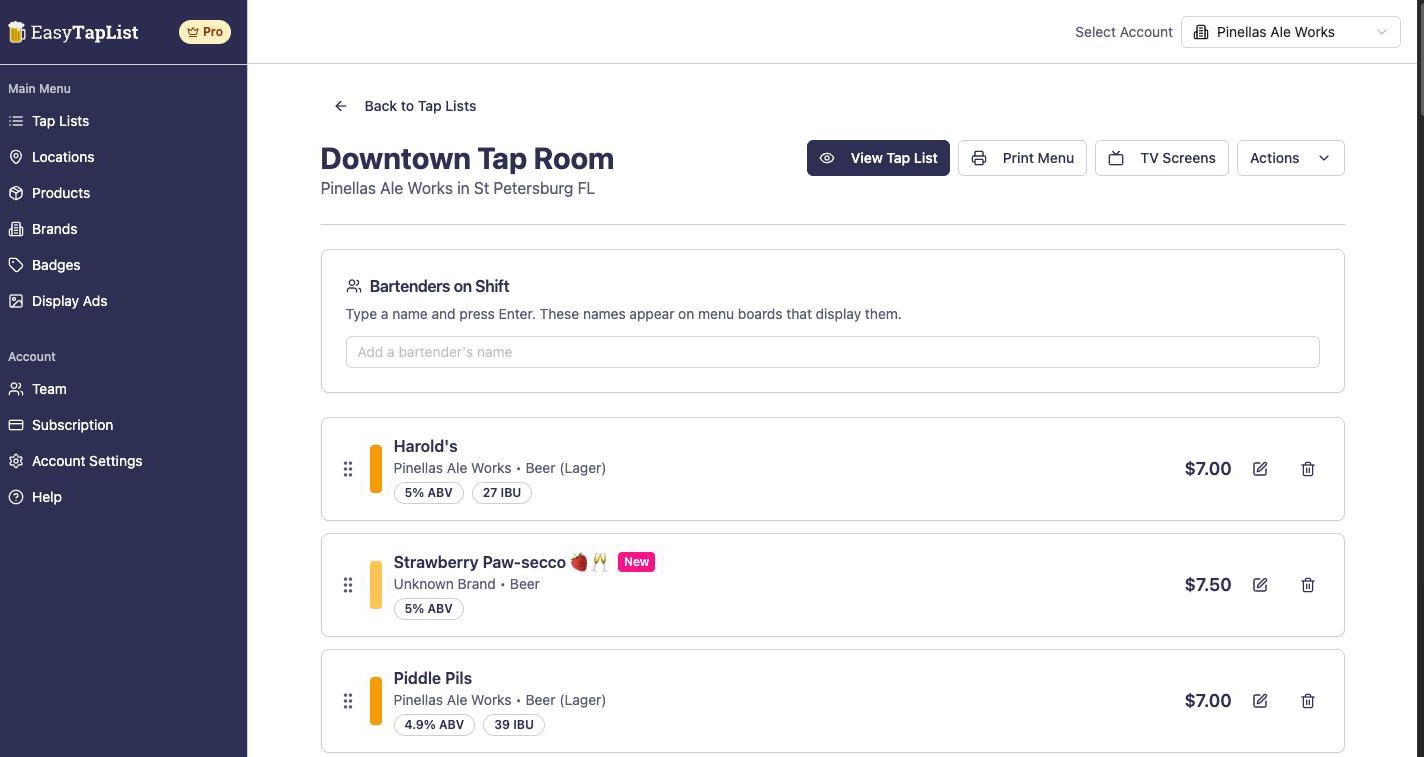Click the $7.50 price
The height and width of the screenshot is (757, 1424).
(1208, 585)
